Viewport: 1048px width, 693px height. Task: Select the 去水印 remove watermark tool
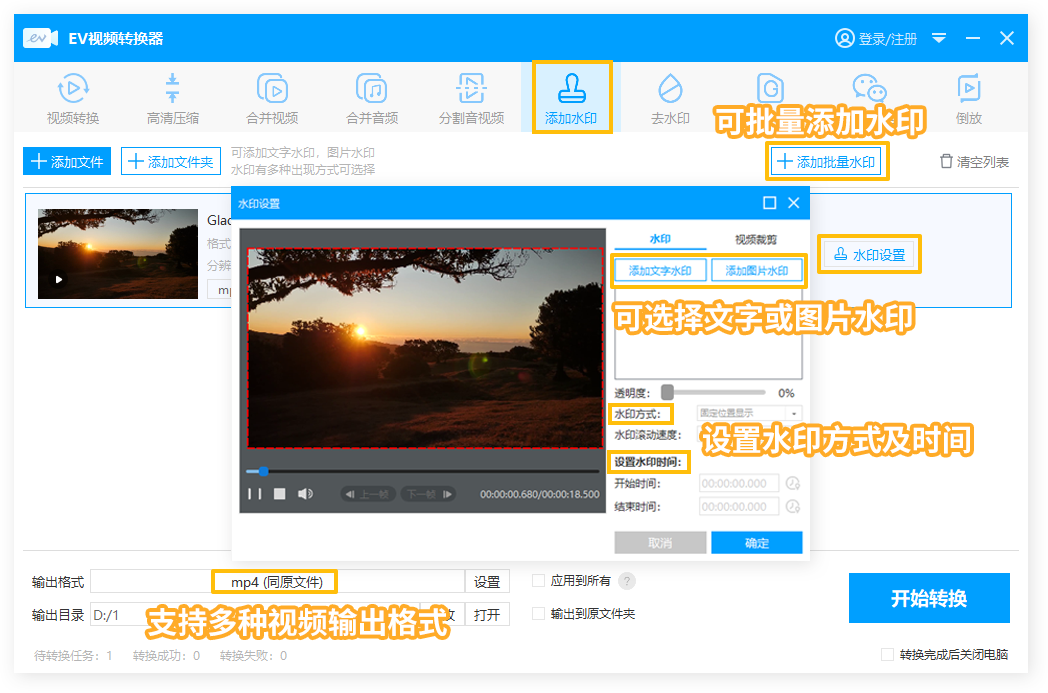(670, 98)
